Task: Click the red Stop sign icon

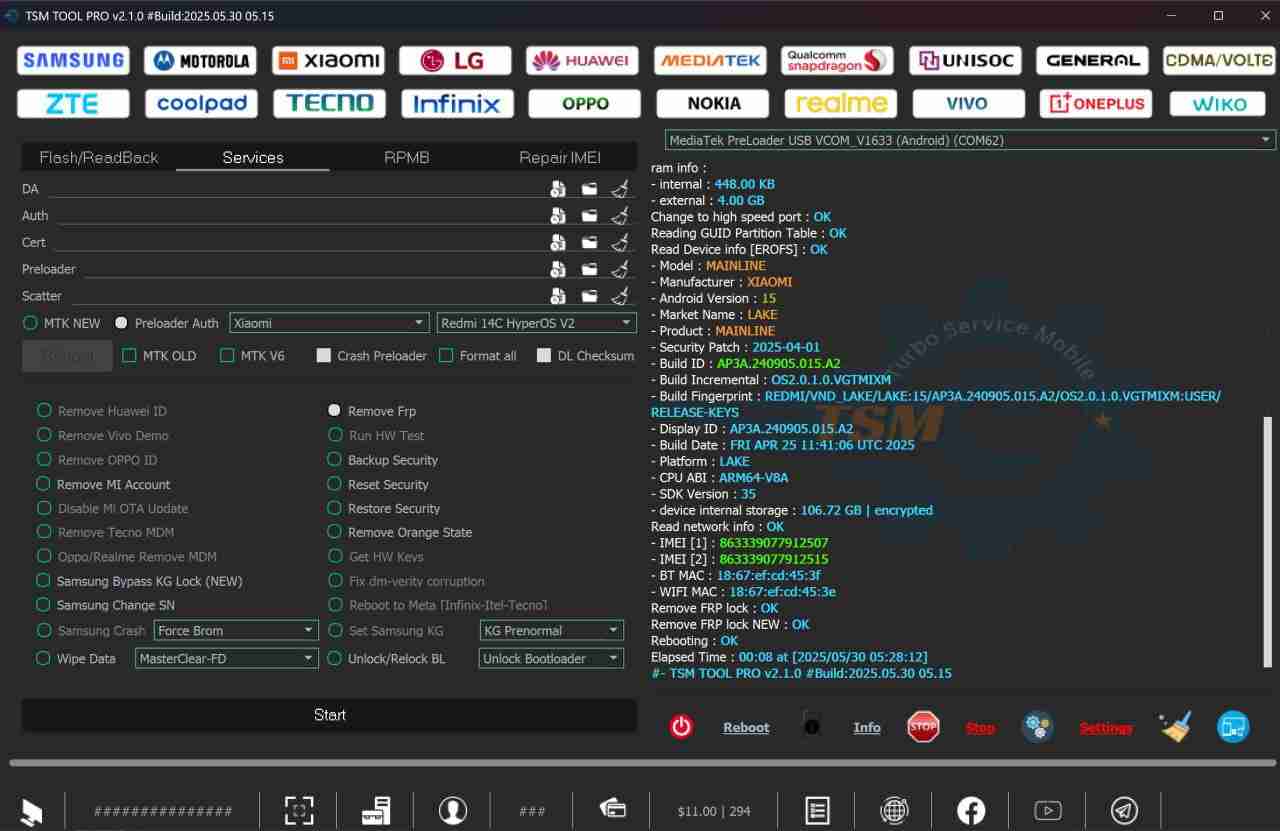Action: [923, 727]
